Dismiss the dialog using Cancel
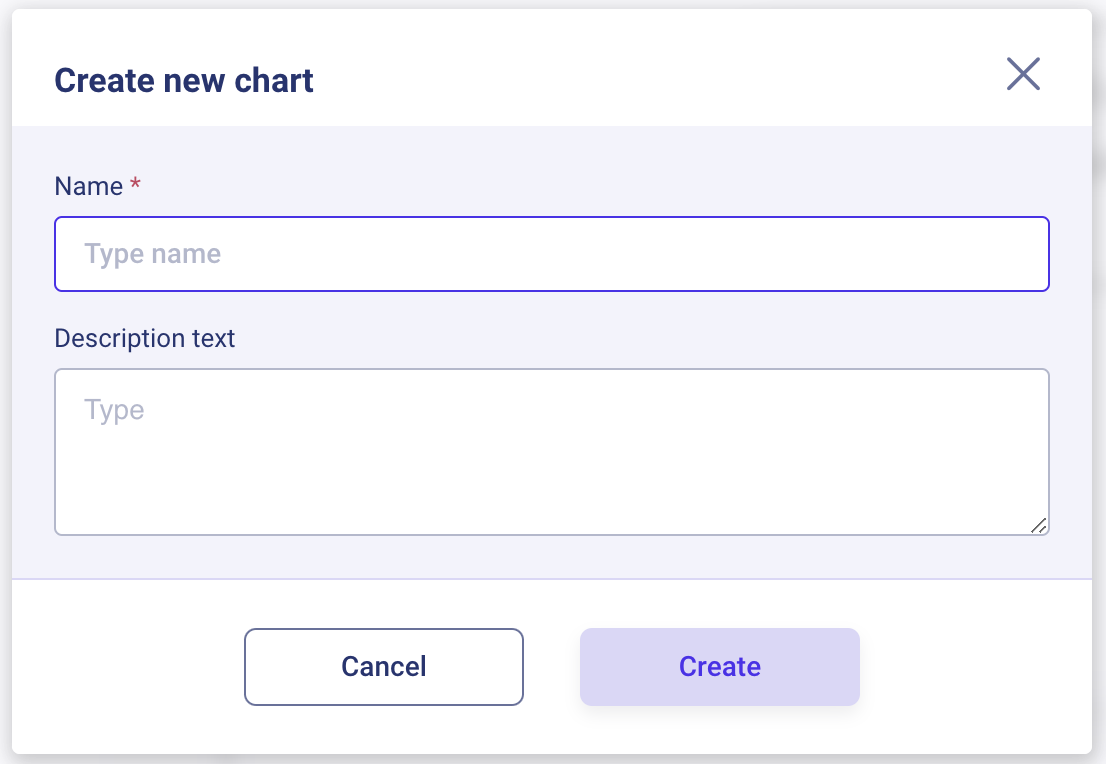 [x=383, y=667]
